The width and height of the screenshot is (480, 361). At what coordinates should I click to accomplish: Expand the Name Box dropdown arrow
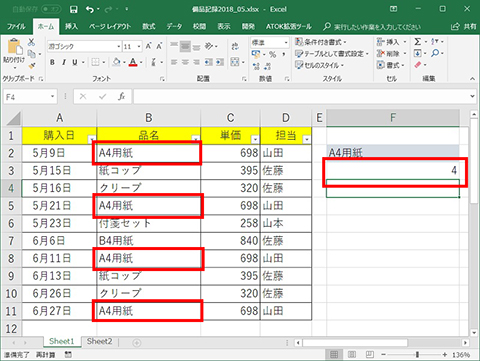pos(52,97)
